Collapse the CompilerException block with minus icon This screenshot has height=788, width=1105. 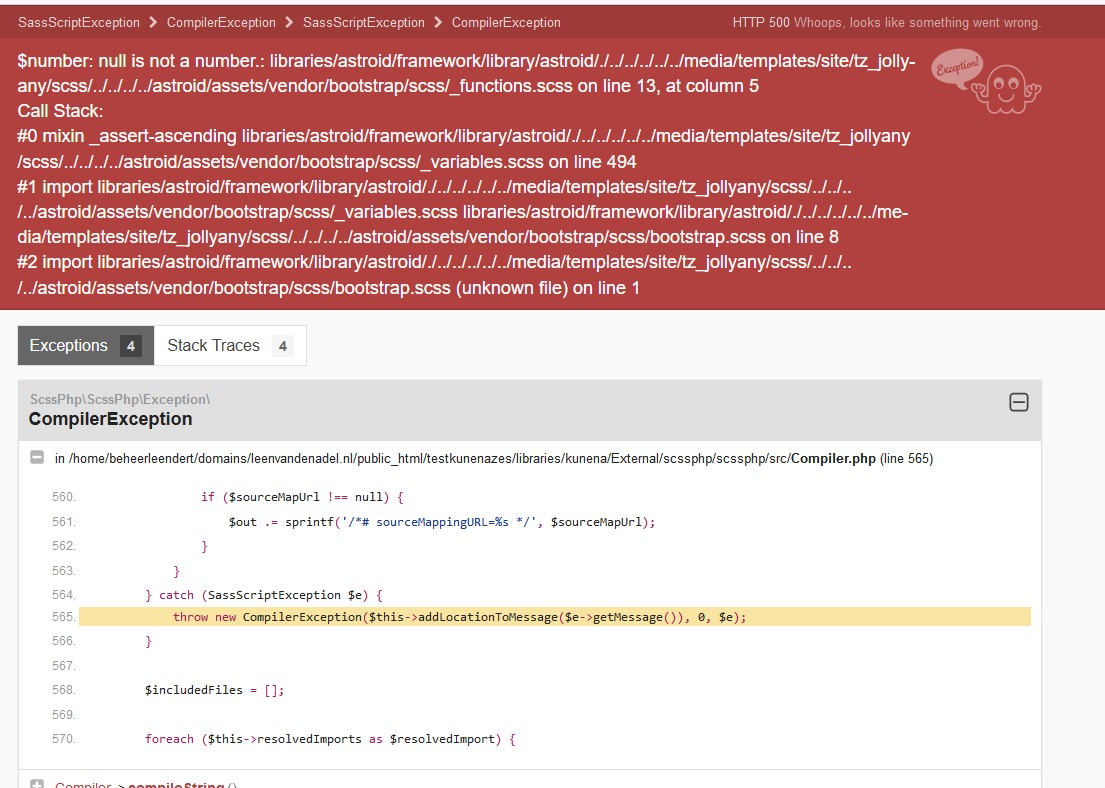click(x=1018, y=402)
